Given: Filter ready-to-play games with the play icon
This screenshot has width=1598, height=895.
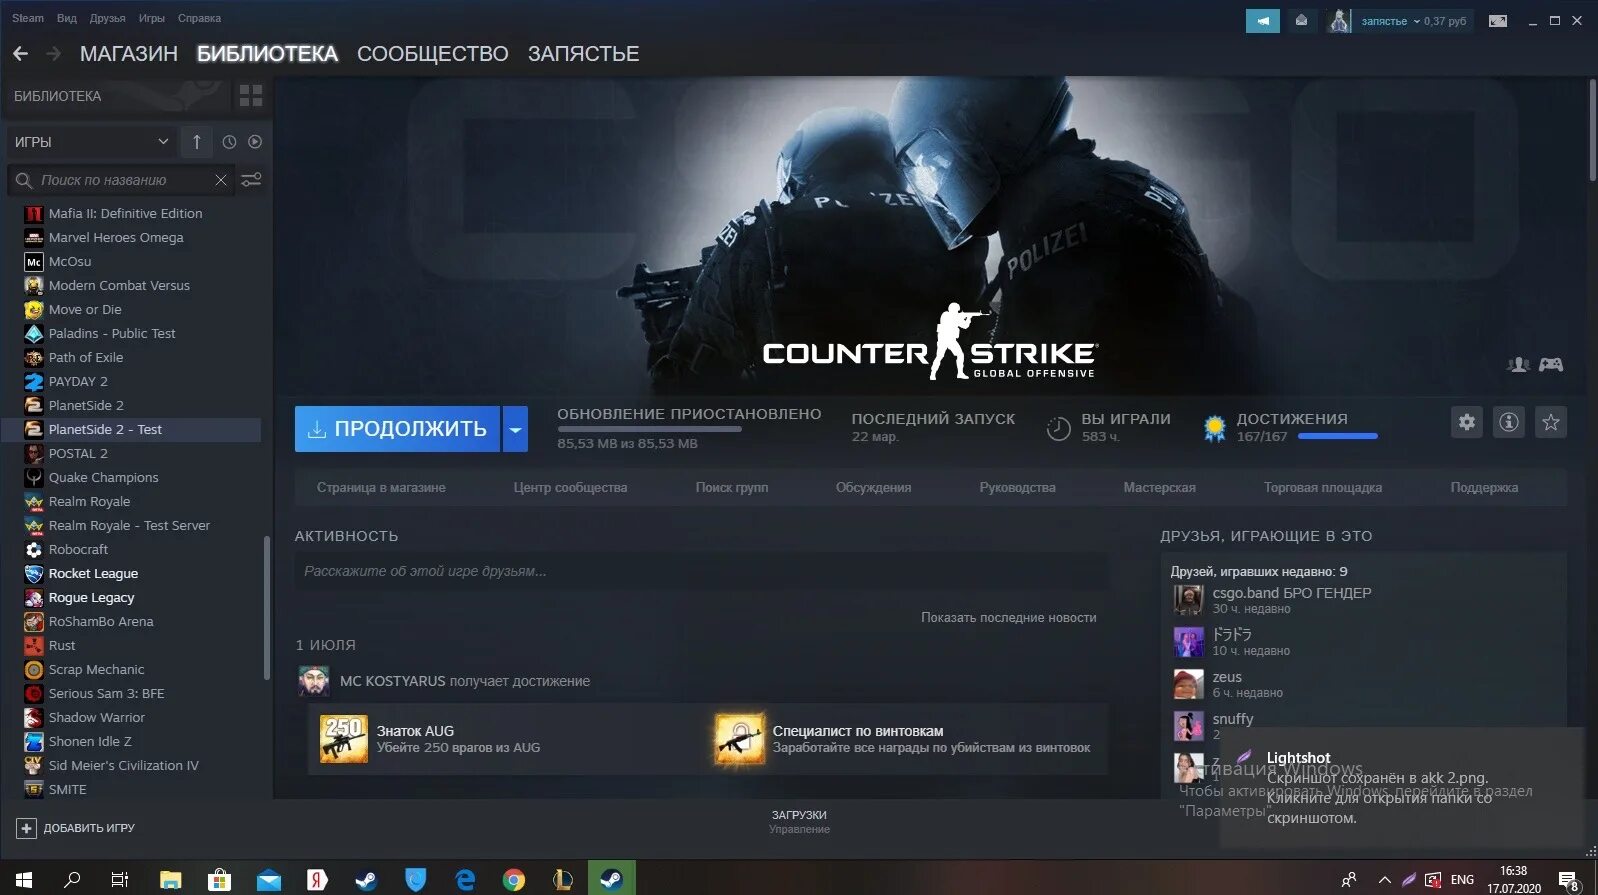Looking at the screenshot, I should (255, 142).
